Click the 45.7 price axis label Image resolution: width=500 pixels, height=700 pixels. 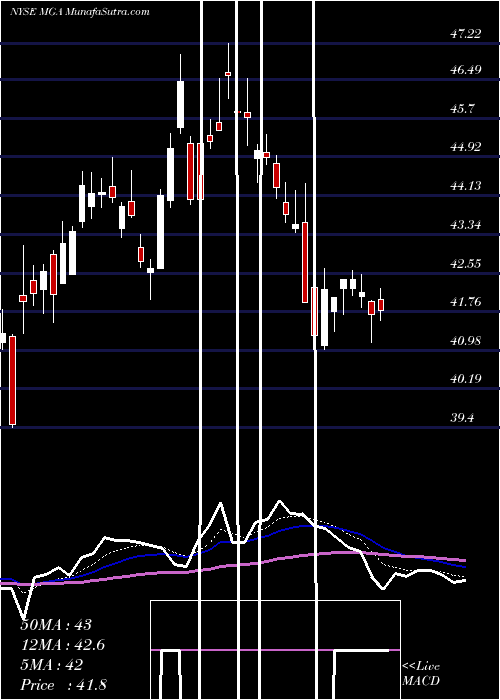[462, 108]
